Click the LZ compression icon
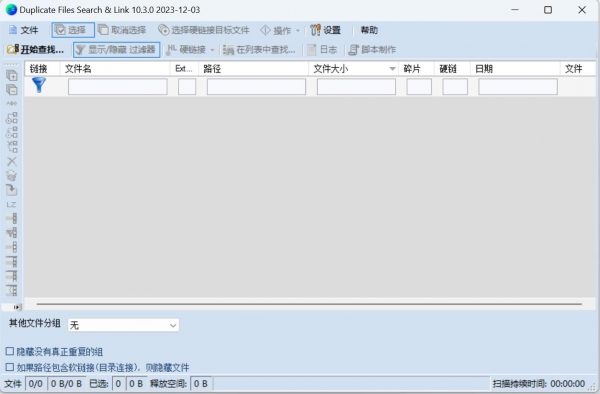The image size is (600, 394). (11, 205)
